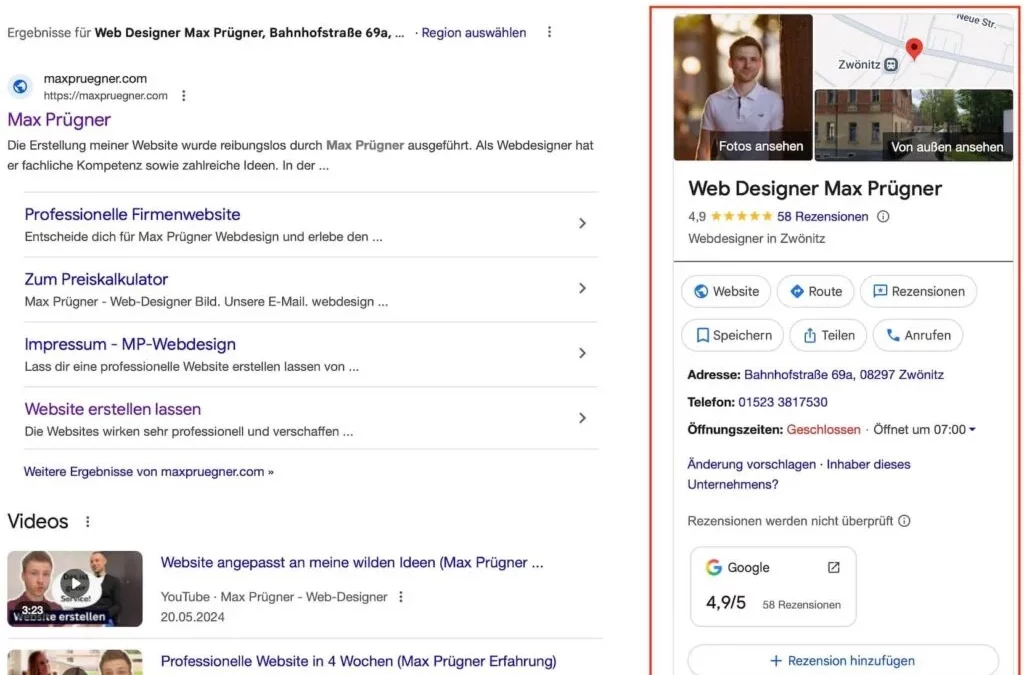The height and width of the screenshot is (675, 1024).
Task: Click the globe favicon for maxpruegner.com
Action: [x=20, y=86]
